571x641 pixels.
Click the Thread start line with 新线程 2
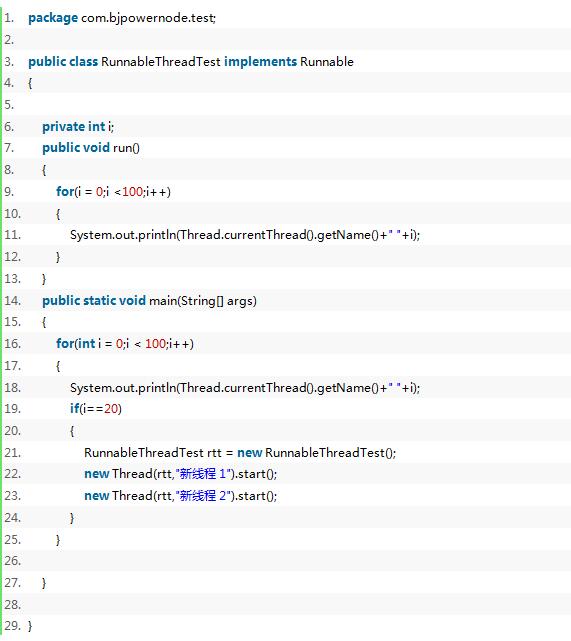[180, 496]
